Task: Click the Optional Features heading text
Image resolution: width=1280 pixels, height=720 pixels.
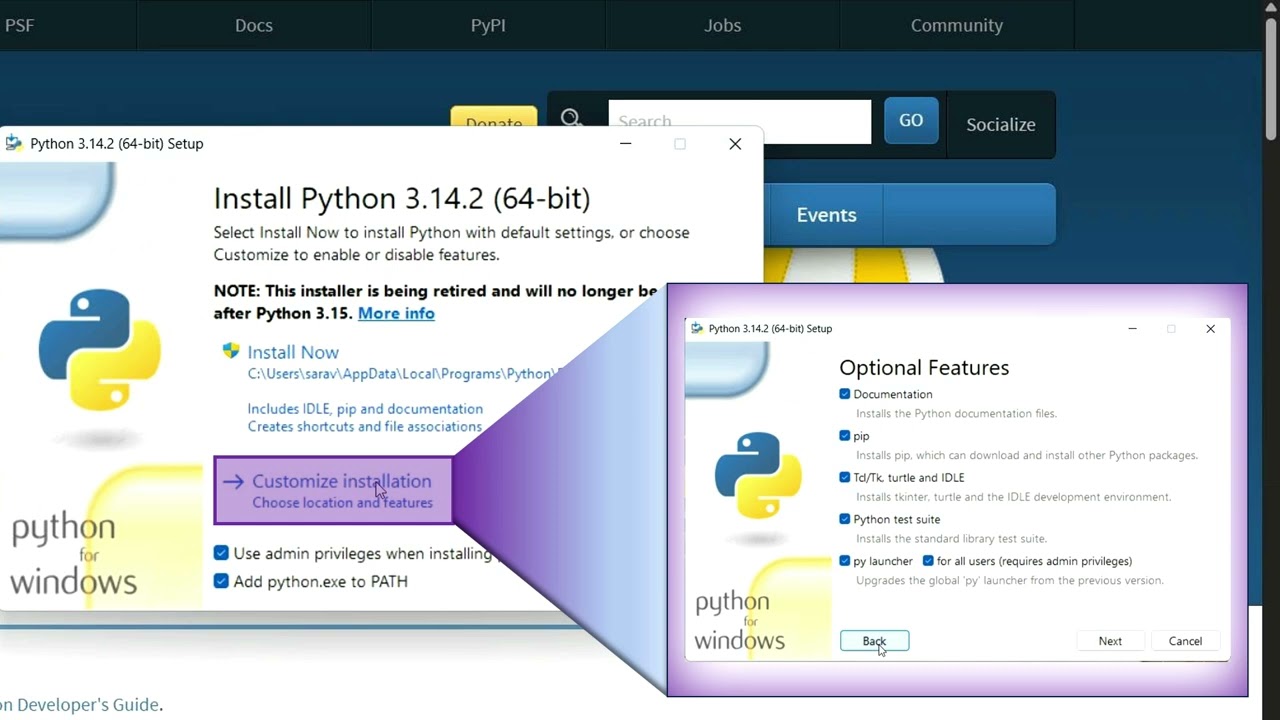Action: [x=924, y=367]
